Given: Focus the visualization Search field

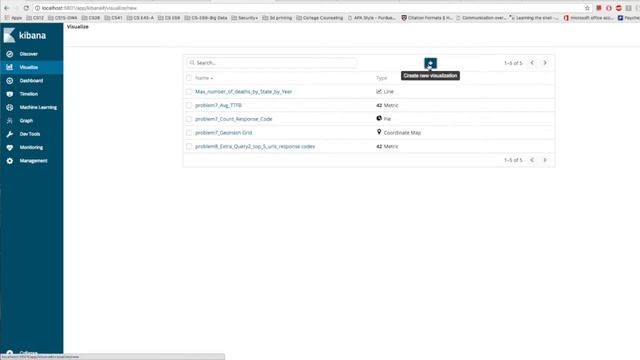Looking at the screenshot, I should 272,63.
